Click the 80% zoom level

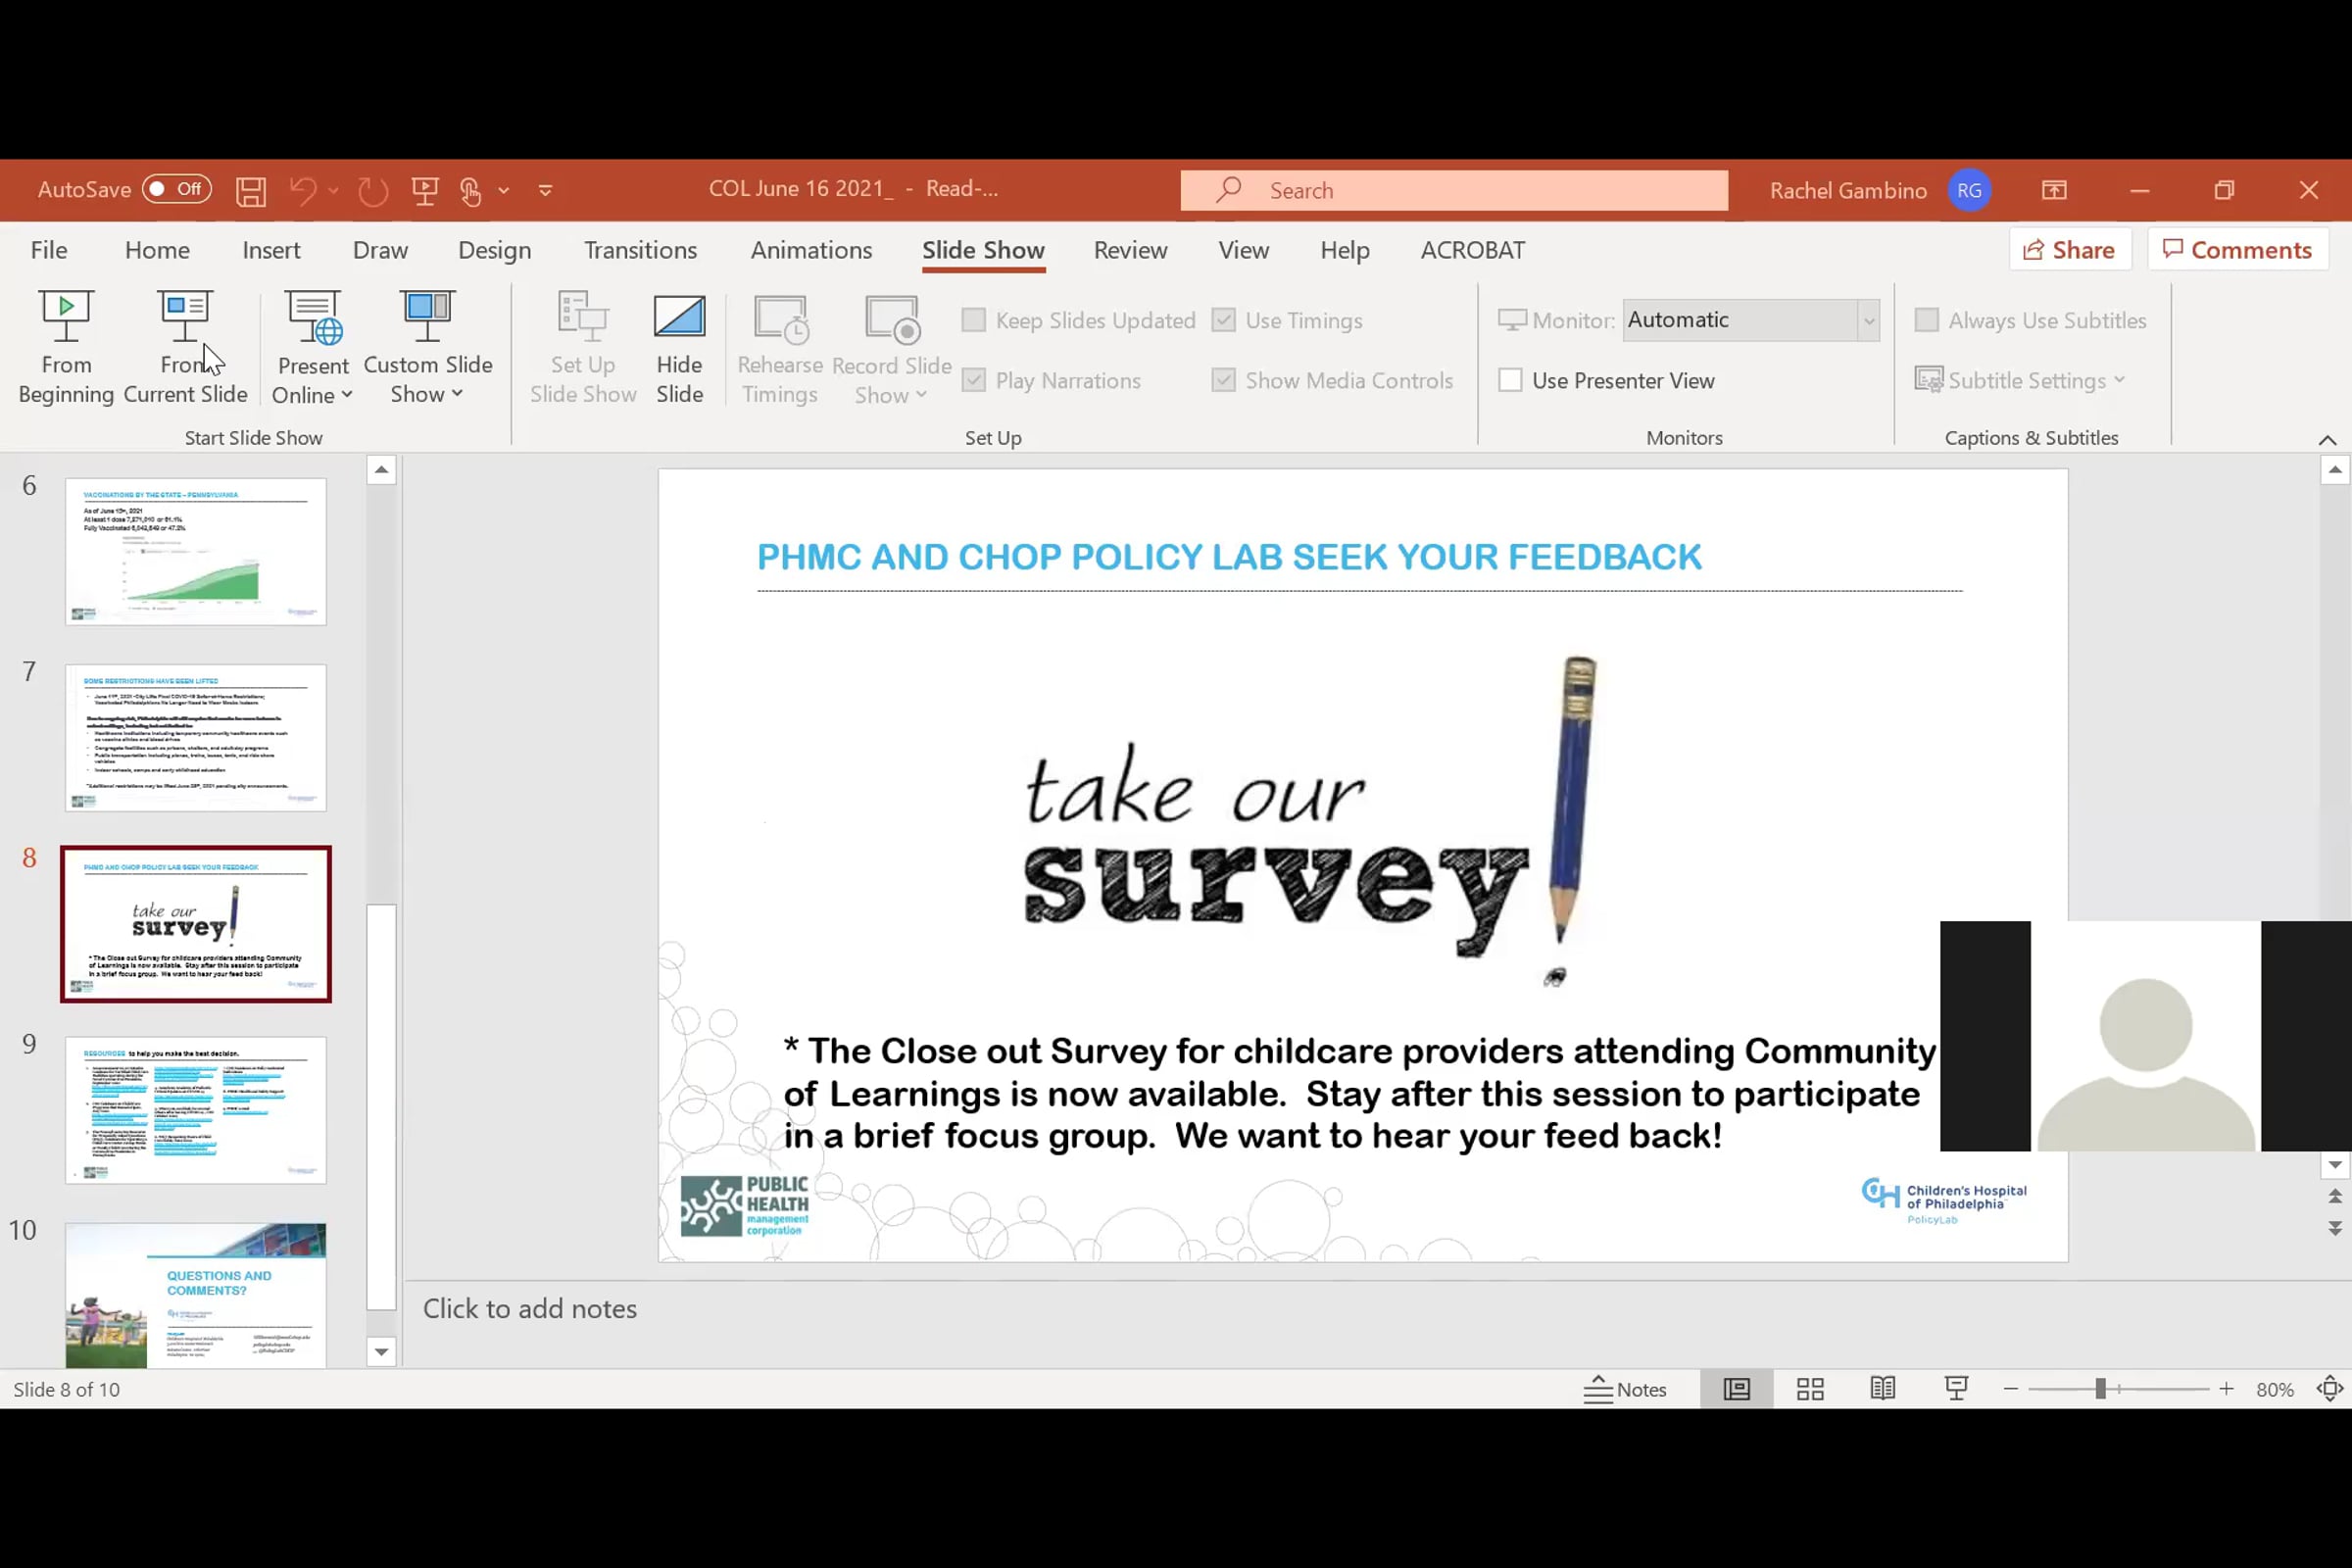2274,1389
